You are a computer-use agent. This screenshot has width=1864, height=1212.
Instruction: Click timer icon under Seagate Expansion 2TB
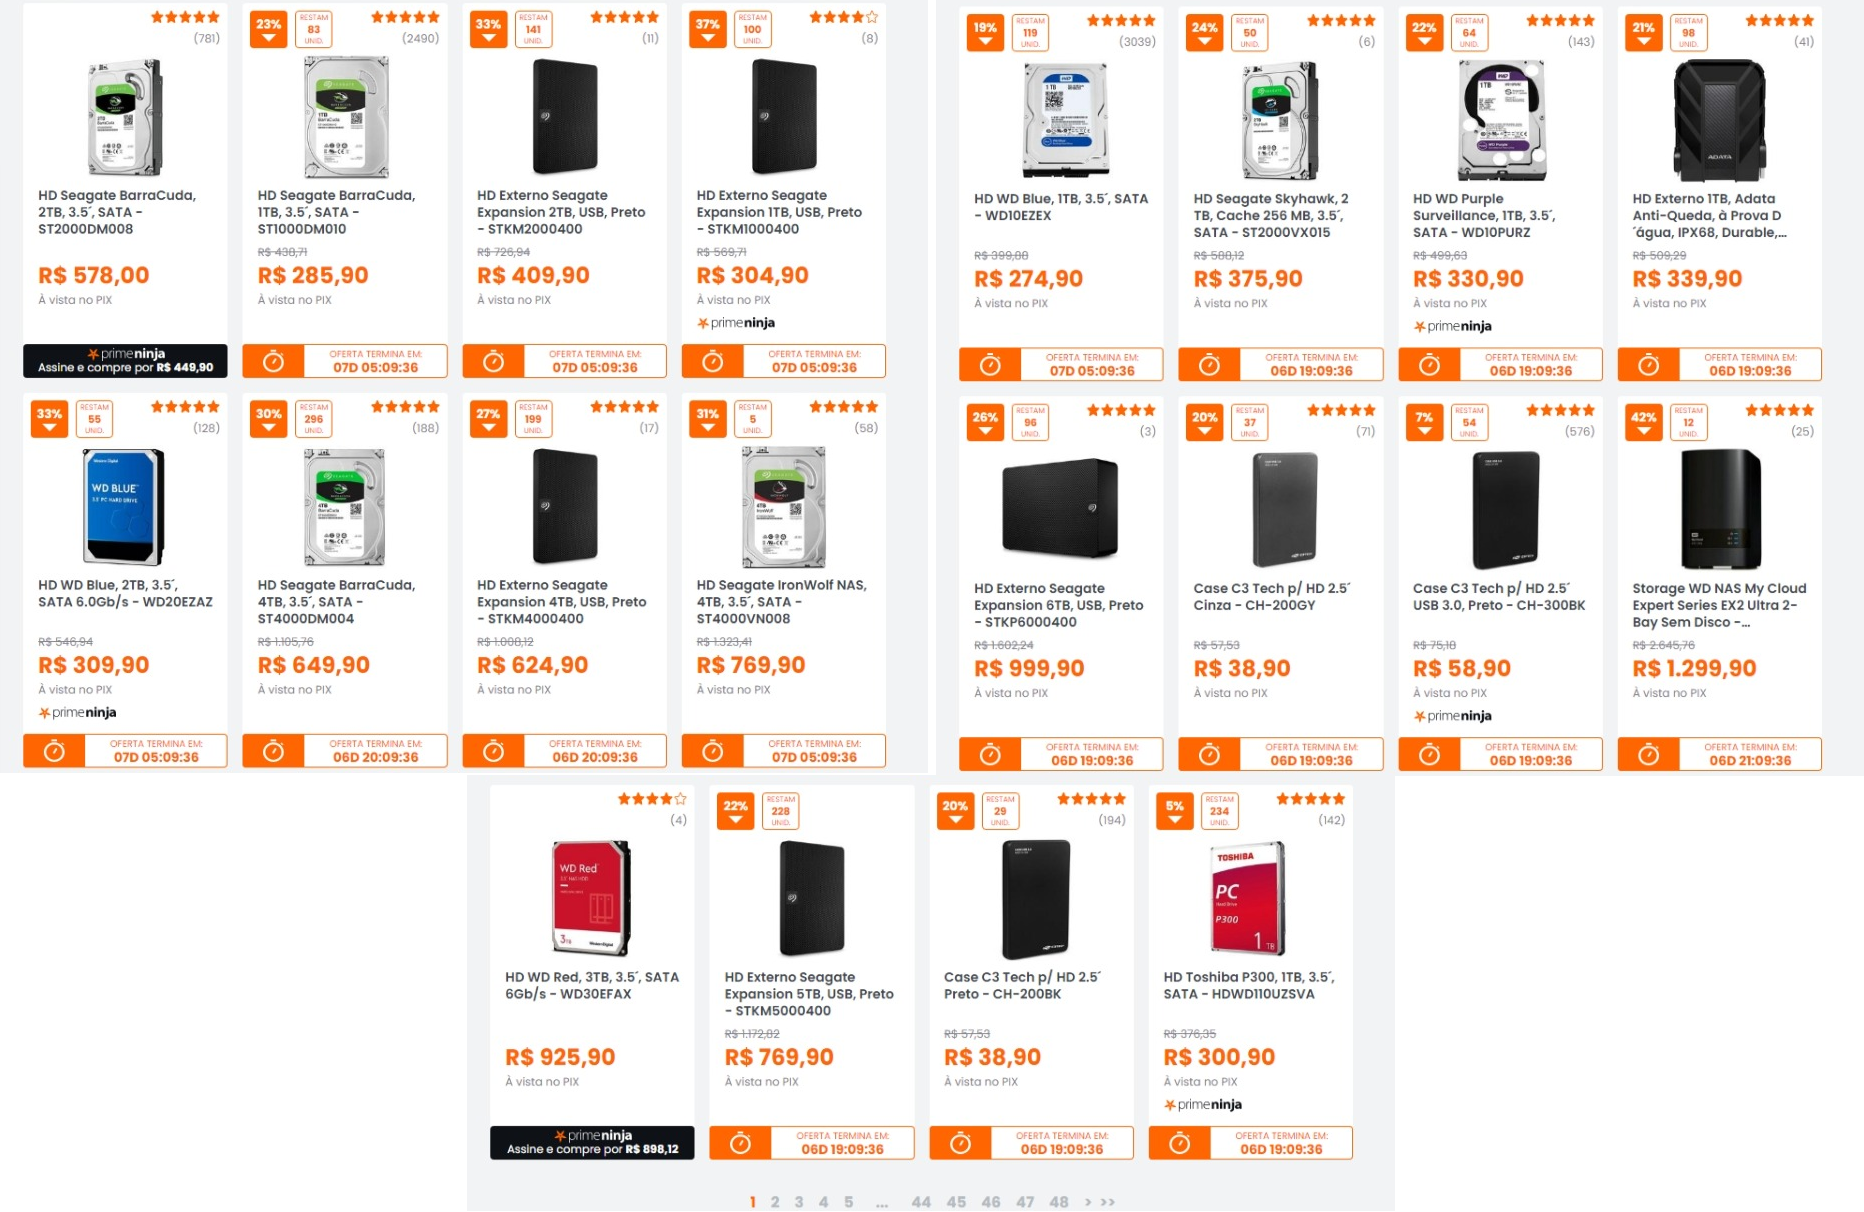click(x=493, y=362)
